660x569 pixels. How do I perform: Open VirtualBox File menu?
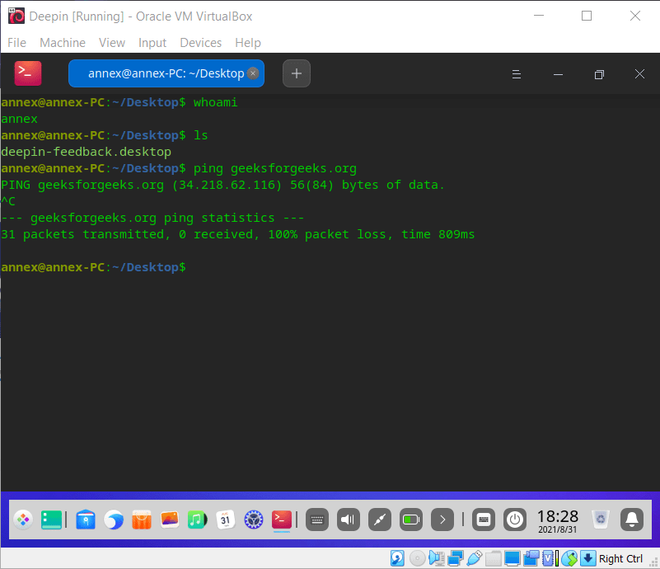[x=17, y=43]
